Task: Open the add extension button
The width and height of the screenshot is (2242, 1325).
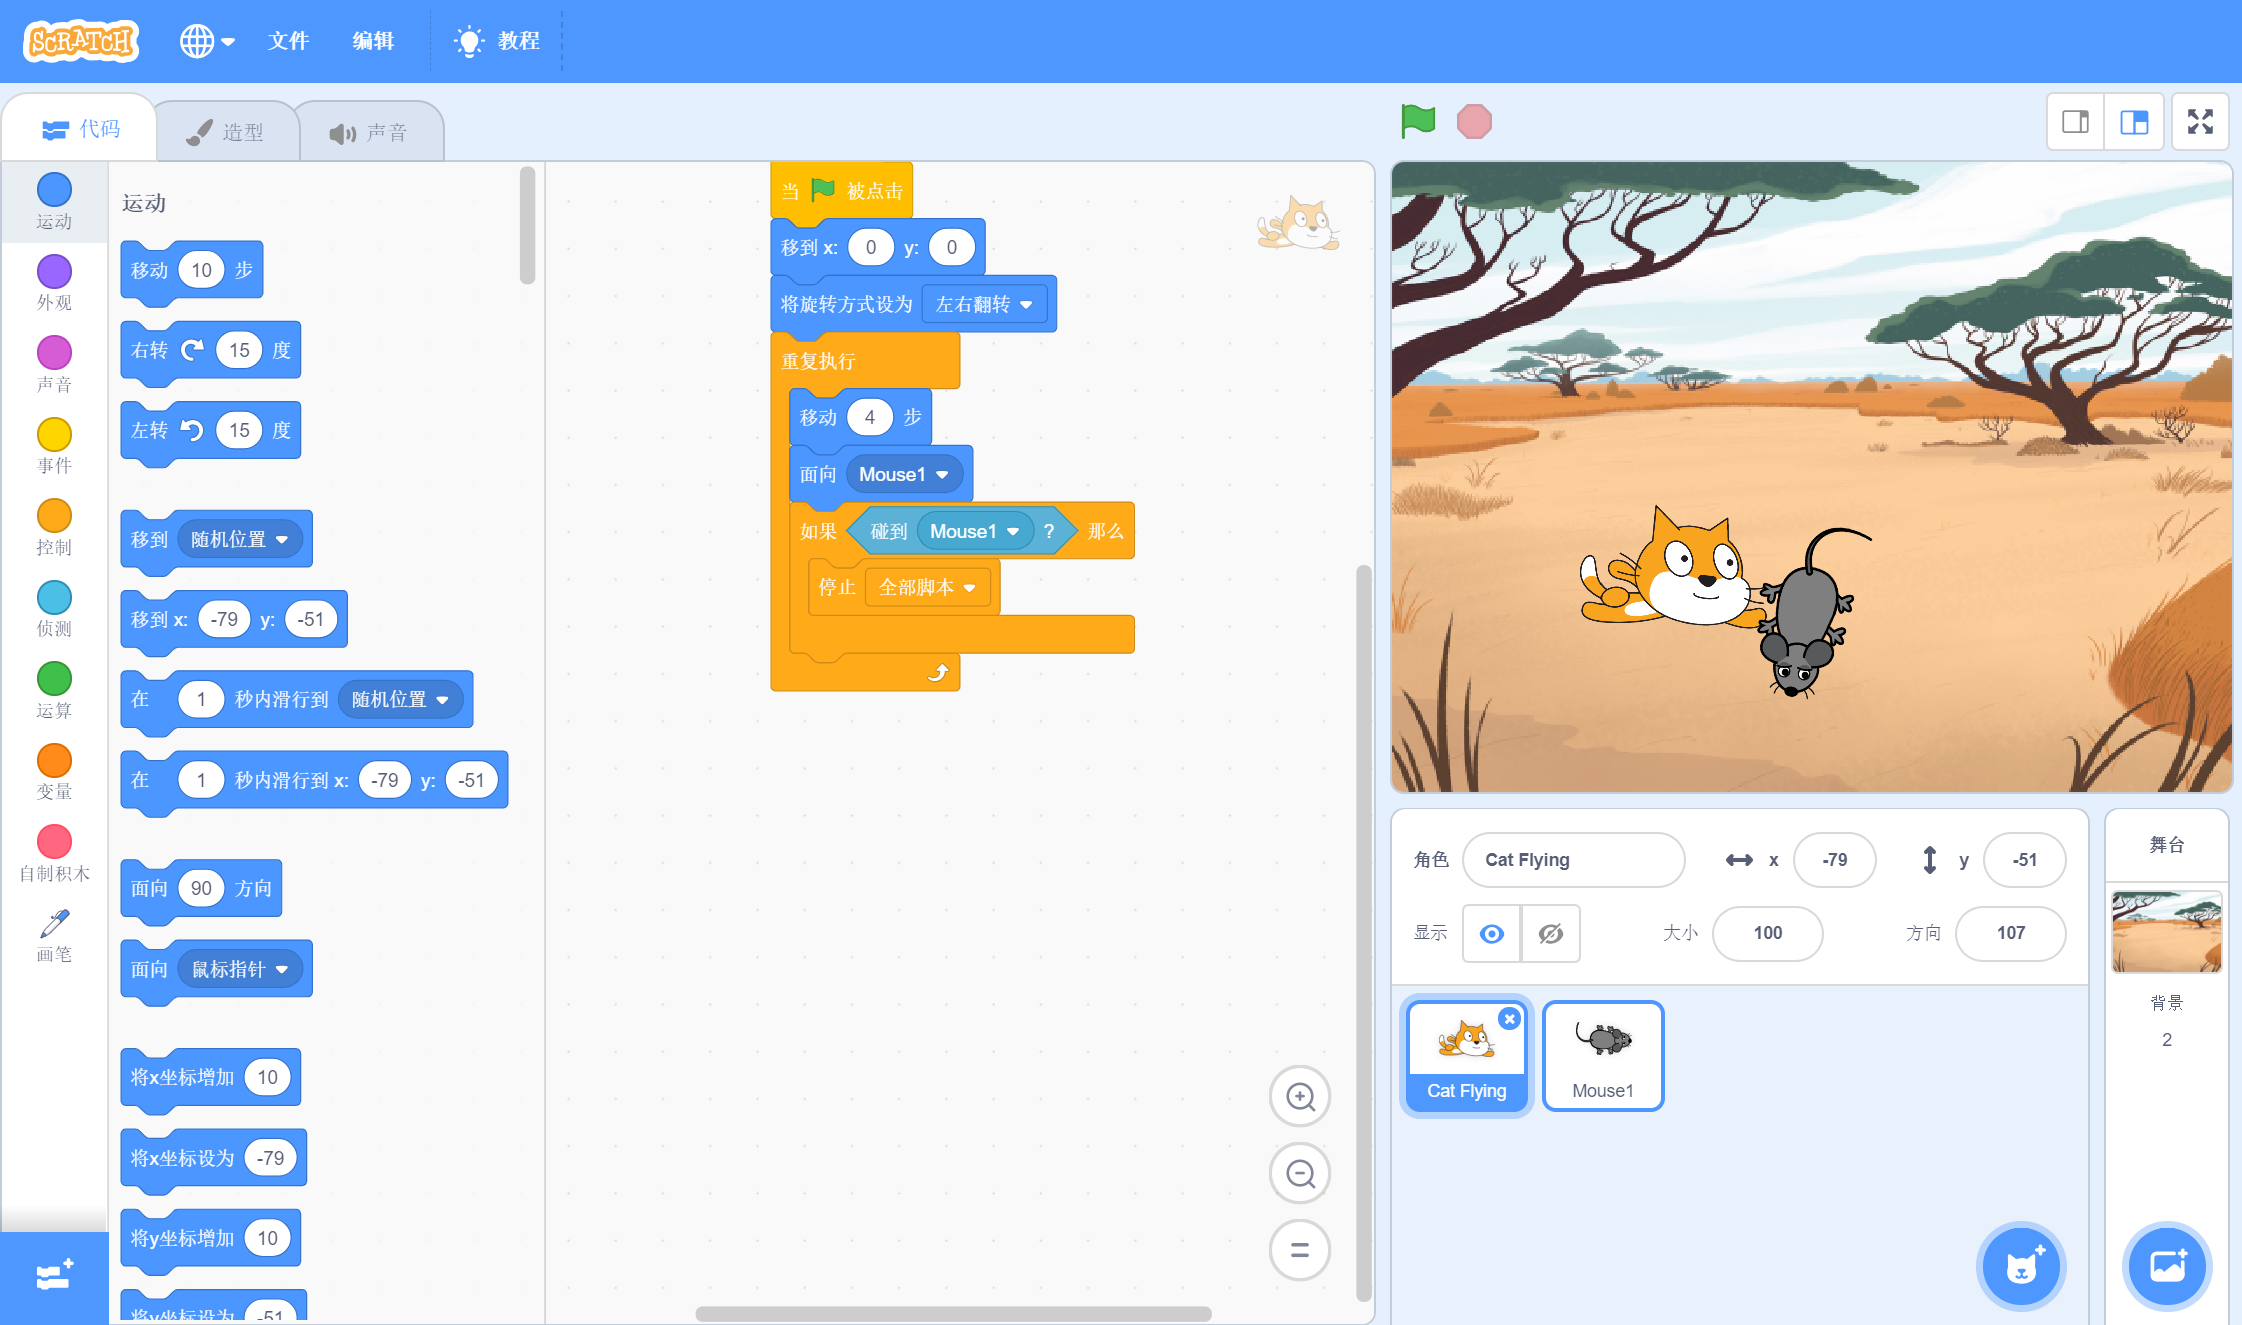Action: pyautogui.click(x=54, y=1275)
